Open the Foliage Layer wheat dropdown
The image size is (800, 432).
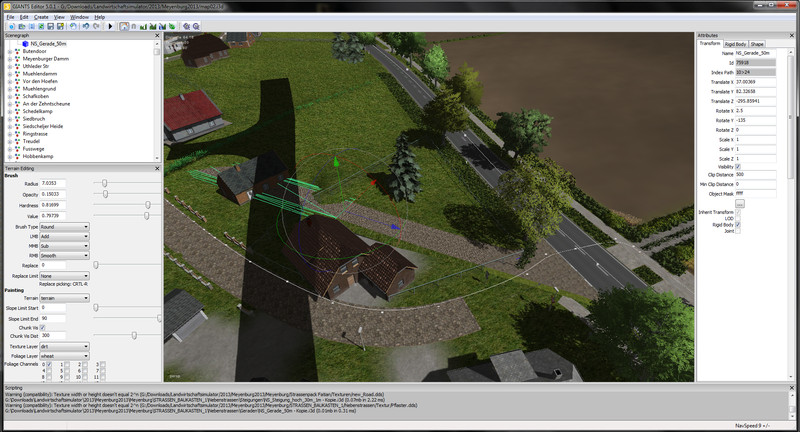(64, 356)
